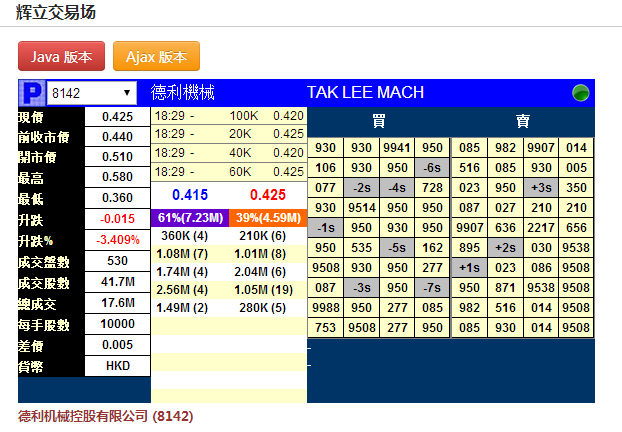Click the 總成交 value 17.6M
The image size is (622, 432).
pyautogui.click(x=117, y=303)
